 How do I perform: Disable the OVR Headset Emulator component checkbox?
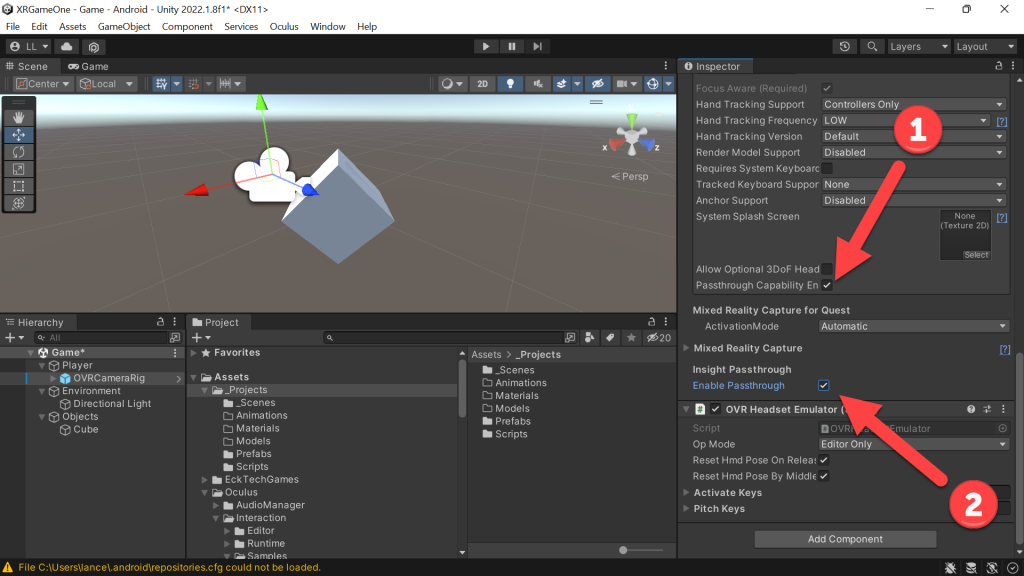[716, 409]
